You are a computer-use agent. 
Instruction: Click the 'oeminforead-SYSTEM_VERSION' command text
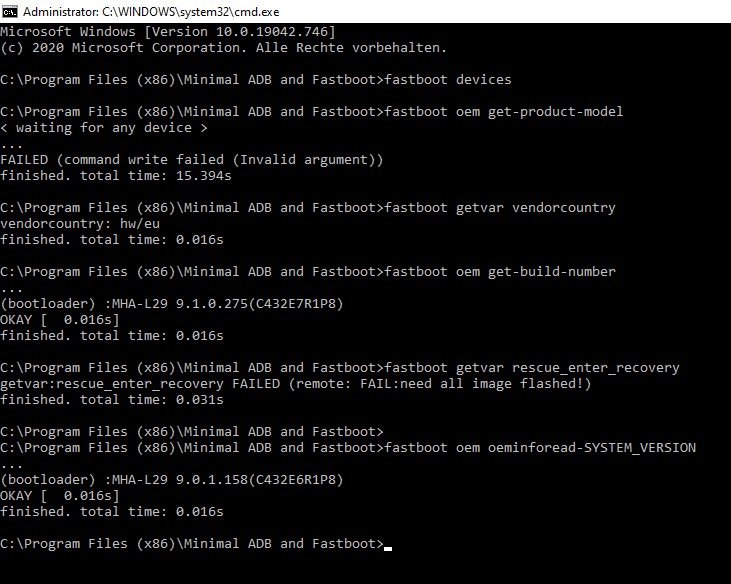(592, 448)
